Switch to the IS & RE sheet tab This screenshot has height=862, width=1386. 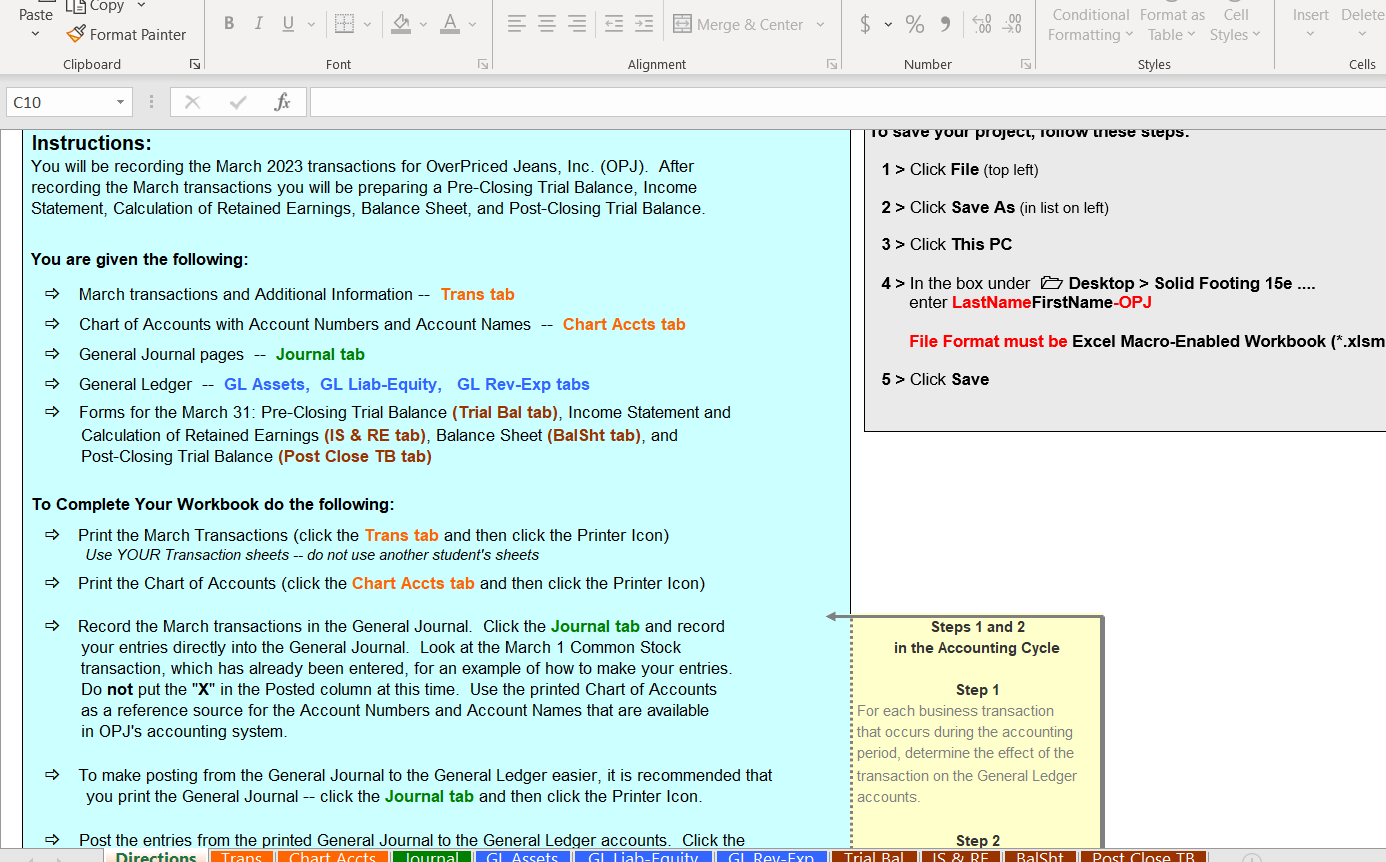[x=960, y=856]
